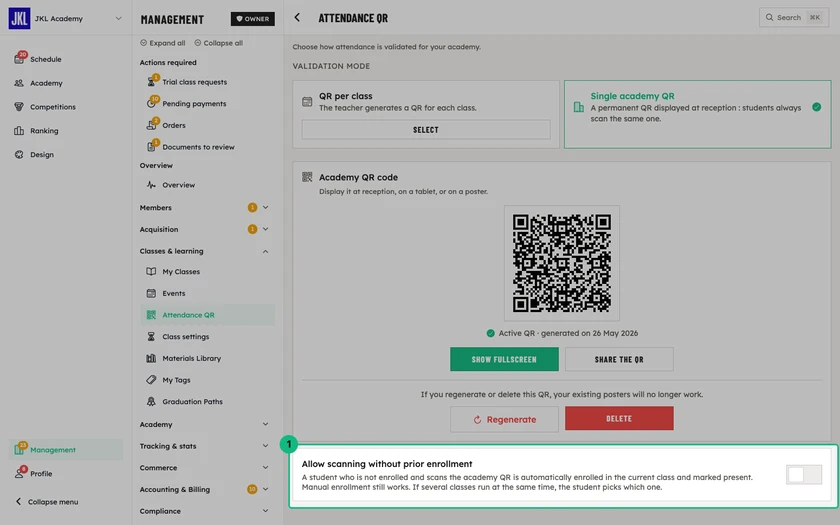840x525 pixels.
Task: Open Profile in the sidebar
Action: pyautogui.click(x=65, y=474)
